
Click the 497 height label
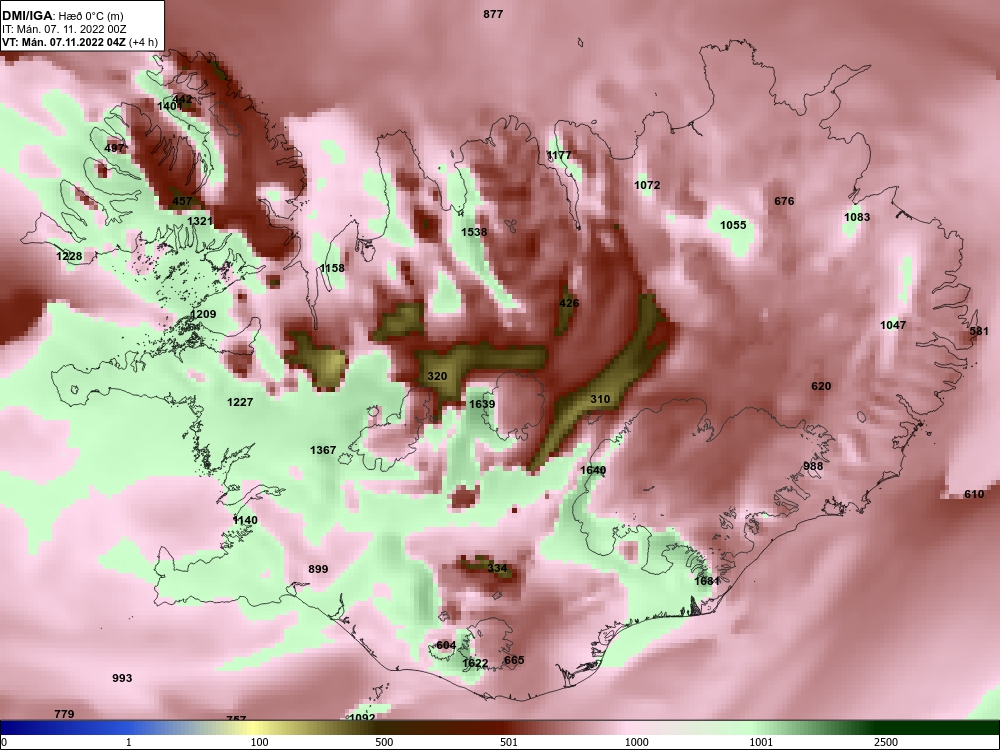tap(114, 148)
